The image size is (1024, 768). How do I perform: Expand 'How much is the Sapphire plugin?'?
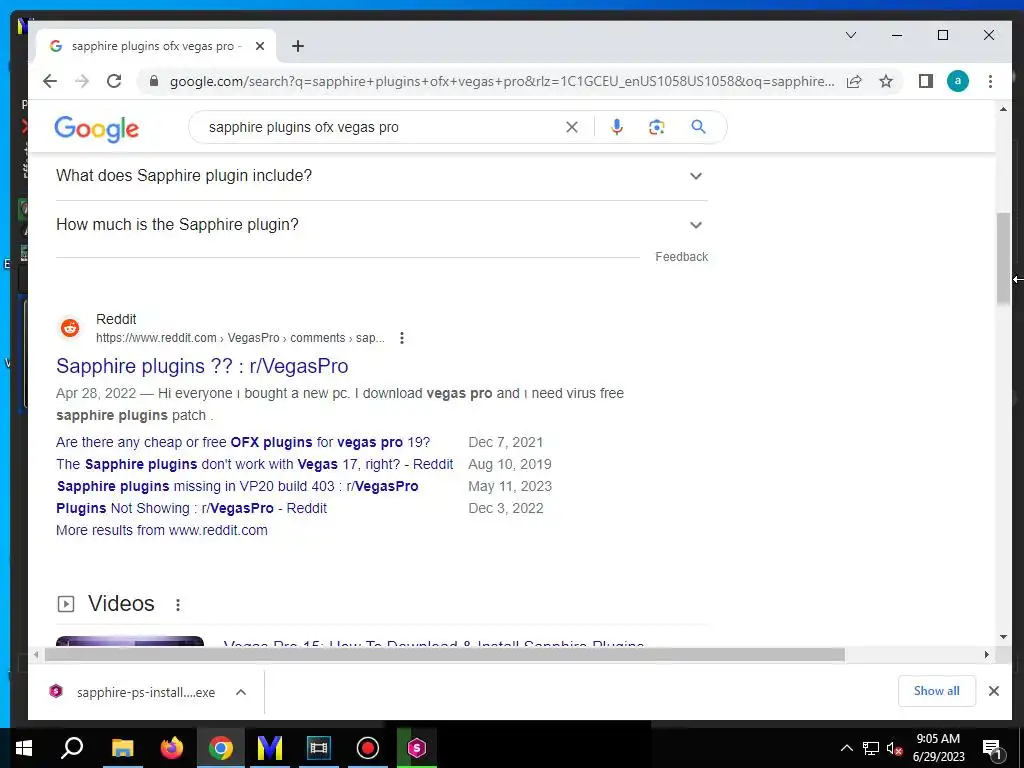pyautogui.click(x=381, y=225)
